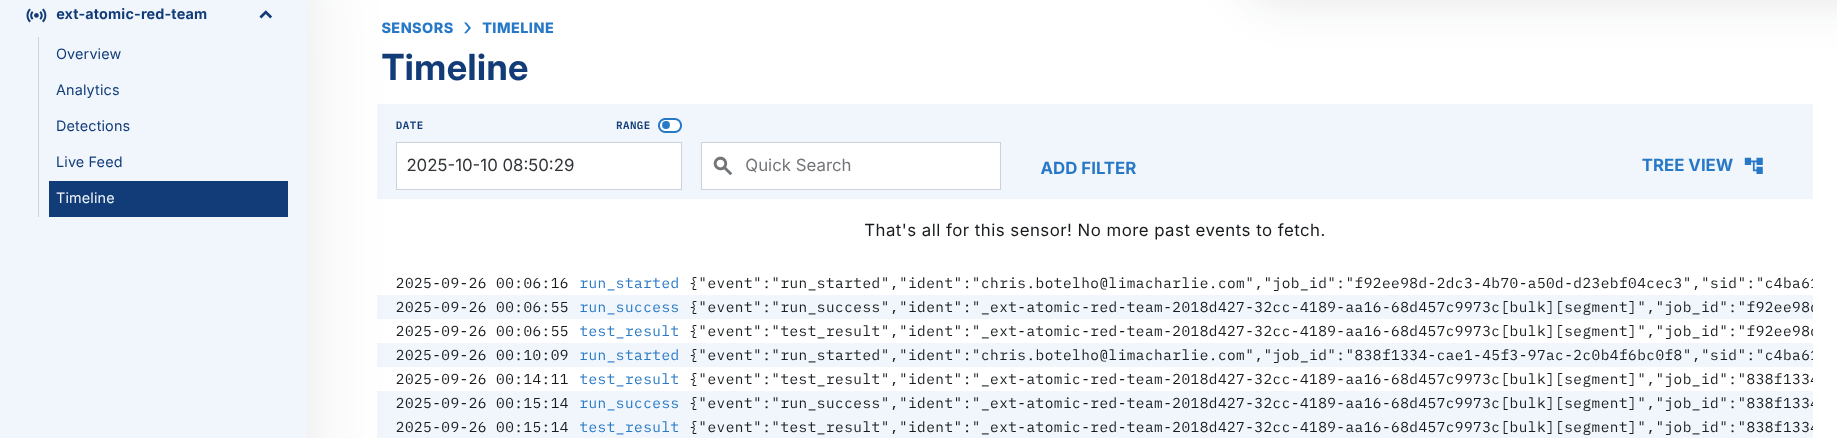Click the TIMELINE breadcrumb link
This screenshot has width=1837, height=438.
tap(518, 28)
